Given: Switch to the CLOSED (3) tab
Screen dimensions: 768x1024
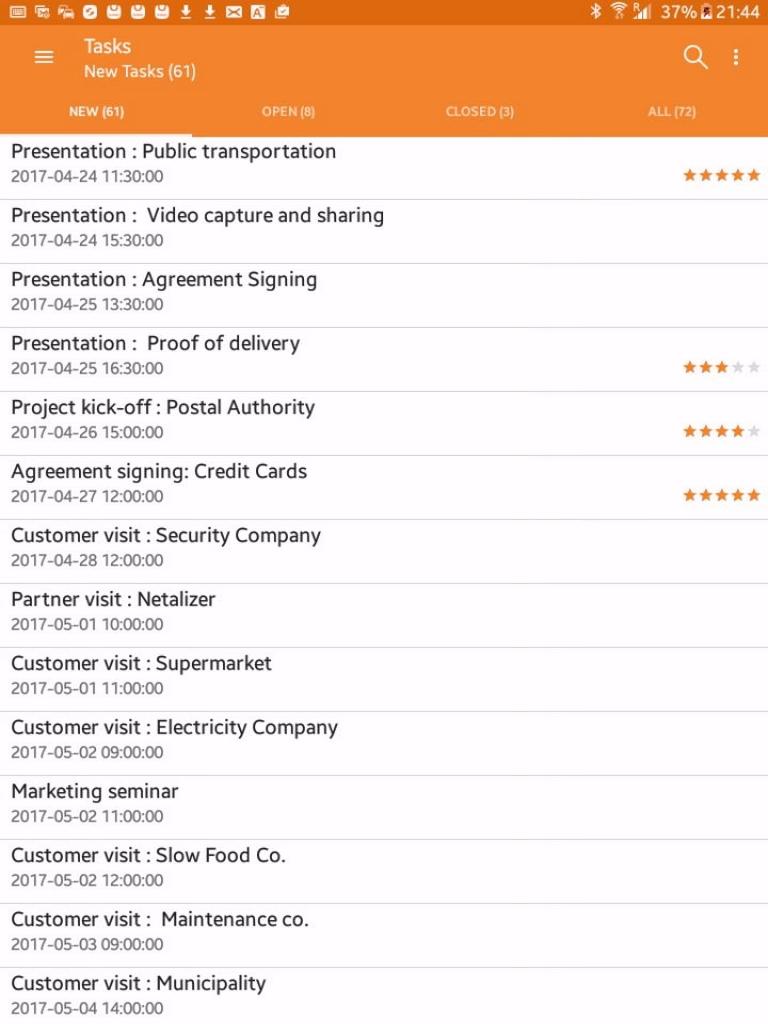Looking at the screenshot, I should (480, 112).
